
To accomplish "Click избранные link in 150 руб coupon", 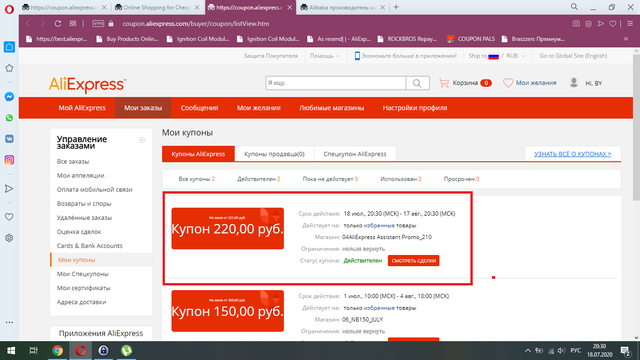I will click(x=379, y=308).
